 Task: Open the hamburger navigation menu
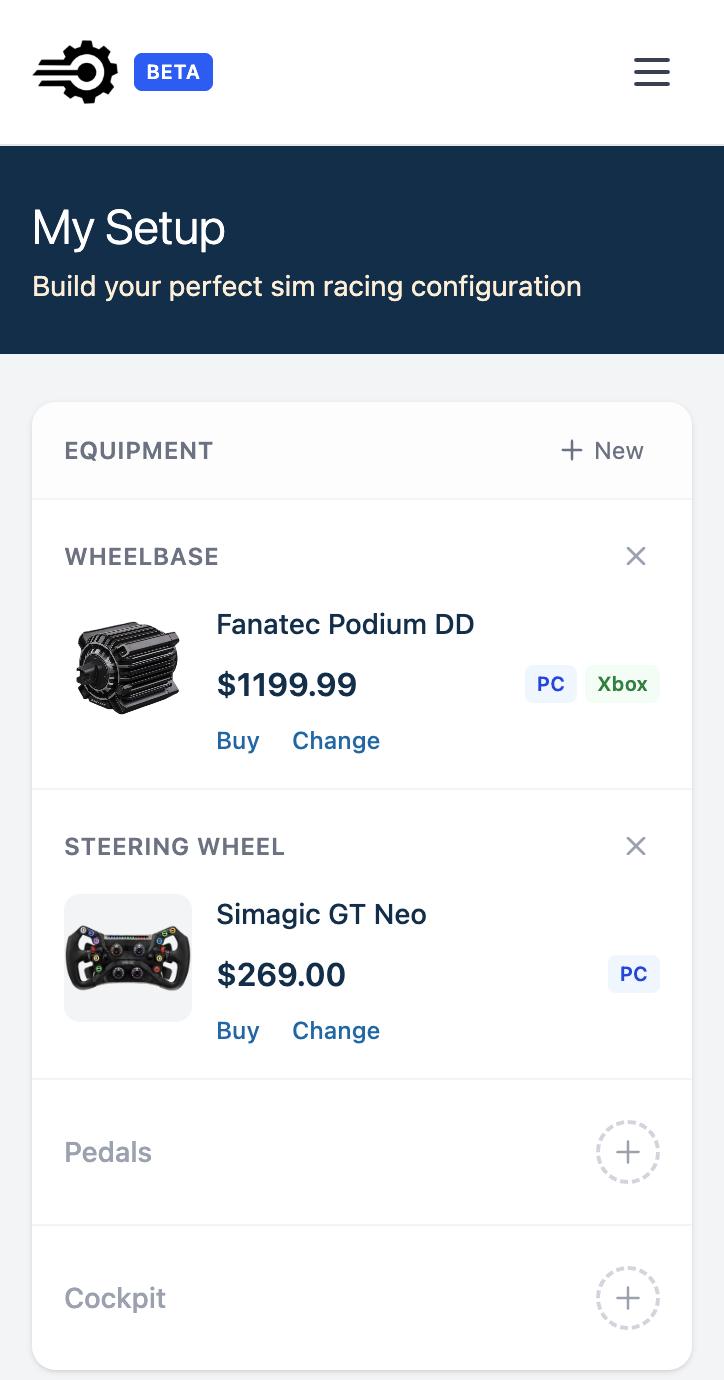tap(651, 72)
